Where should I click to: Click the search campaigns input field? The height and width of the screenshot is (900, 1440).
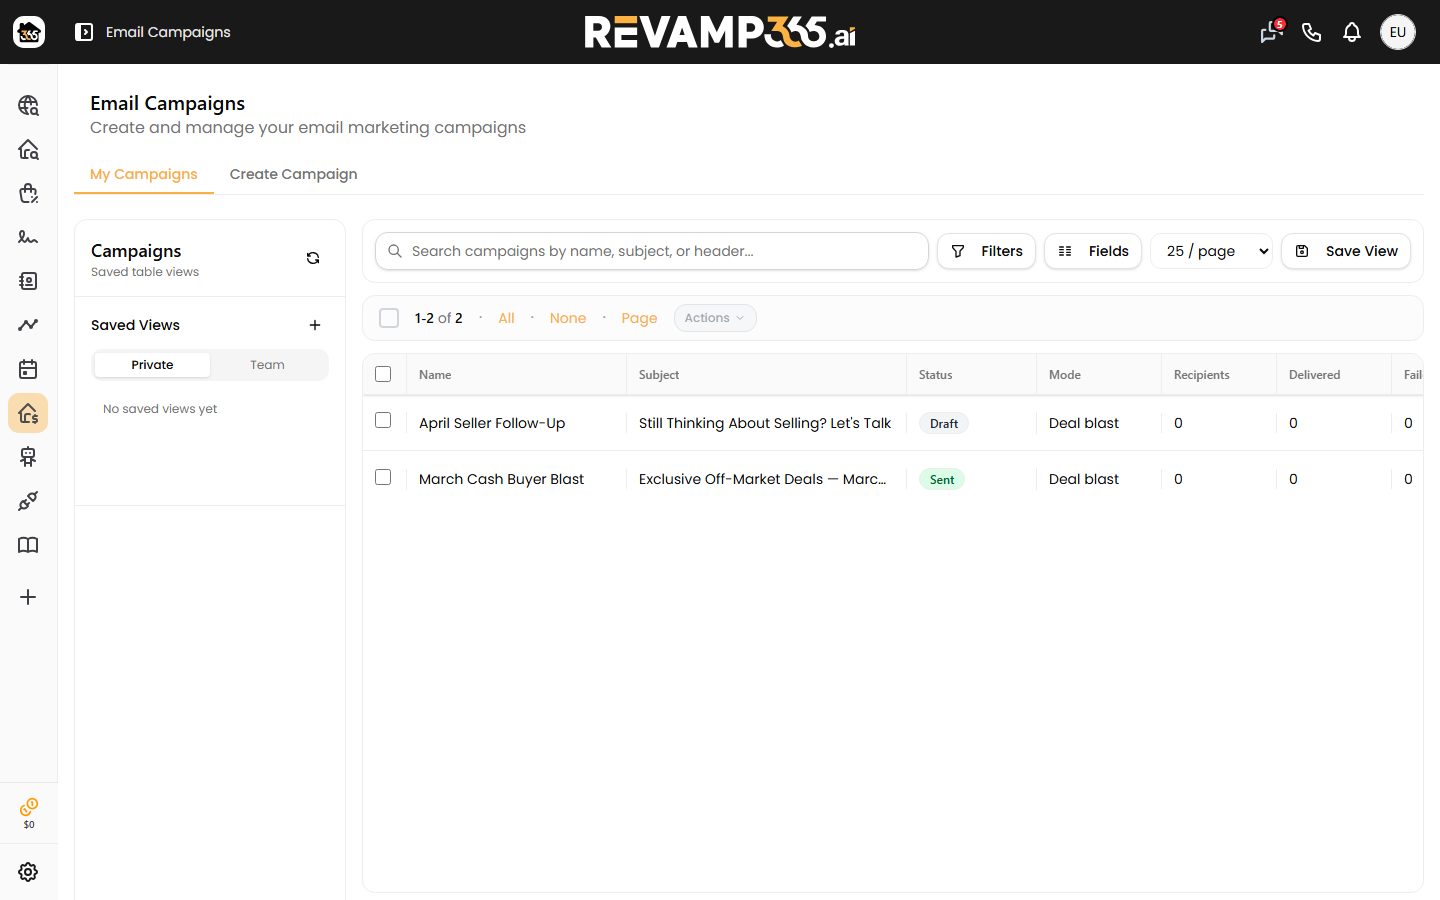click(x=652, y=251)
